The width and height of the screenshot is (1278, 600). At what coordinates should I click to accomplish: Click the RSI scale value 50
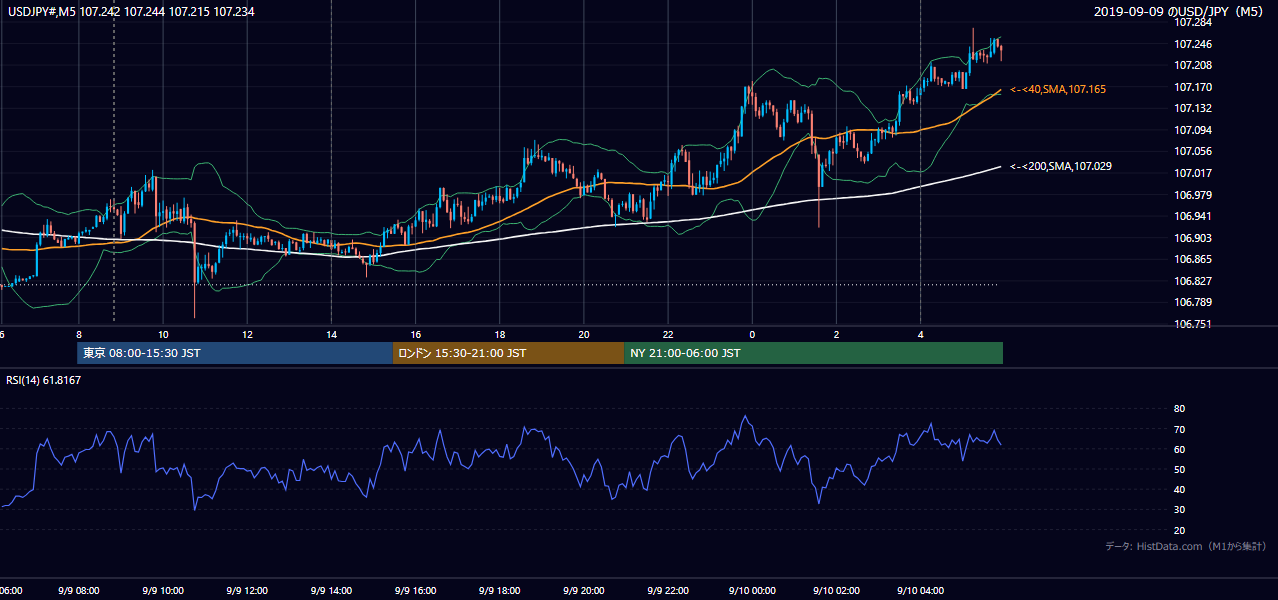tap(1179, 470)
